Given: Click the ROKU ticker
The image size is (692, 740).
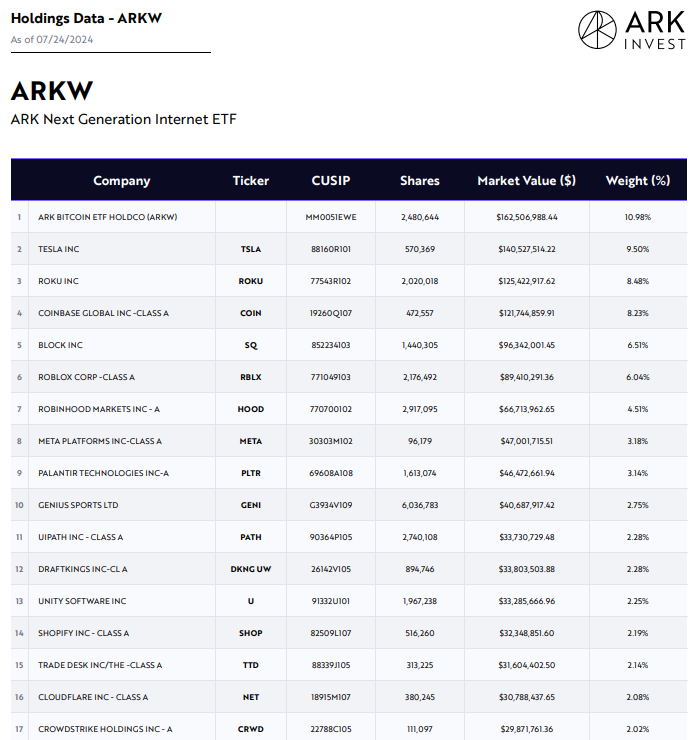Looking at the screenshot, I should [x=251, y=281].
